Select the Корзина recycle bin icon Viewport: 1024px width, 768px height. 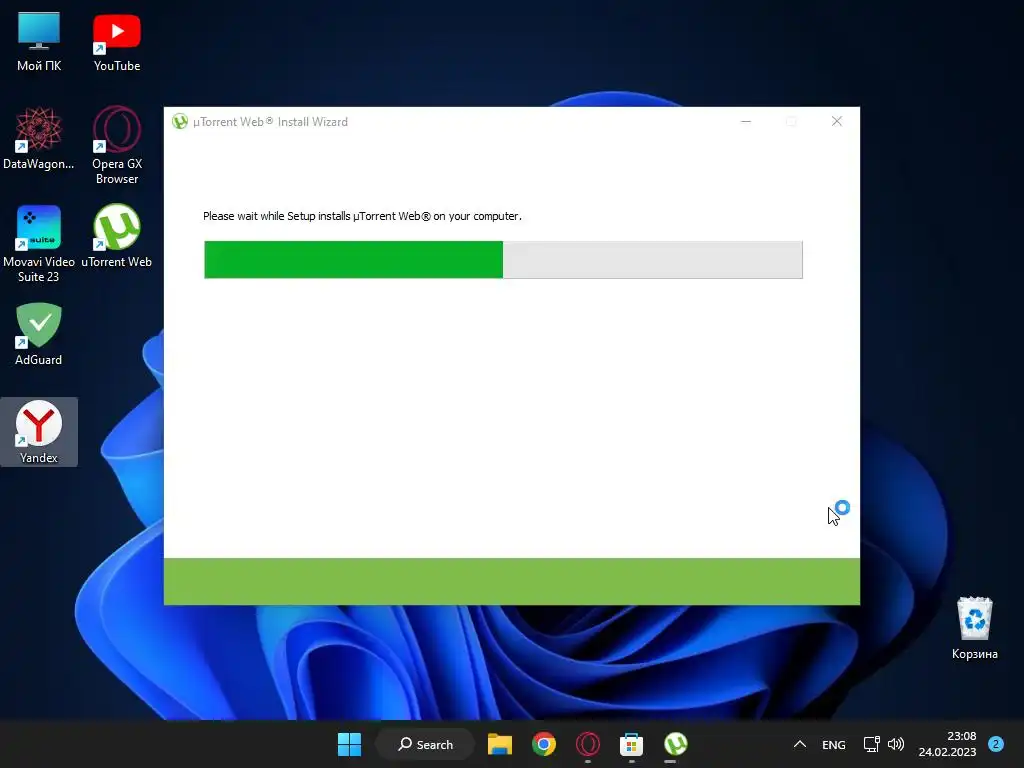point(974,628)
